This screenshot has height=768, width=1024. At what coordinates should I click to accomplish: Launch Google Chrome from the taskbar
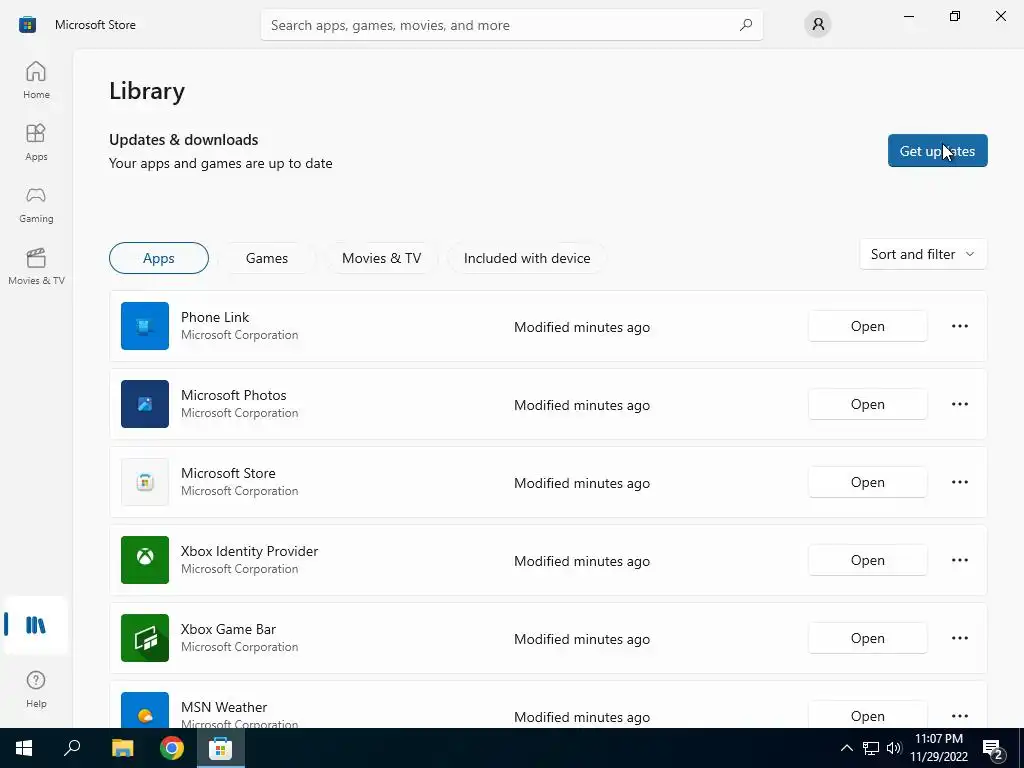click(172, 748)
